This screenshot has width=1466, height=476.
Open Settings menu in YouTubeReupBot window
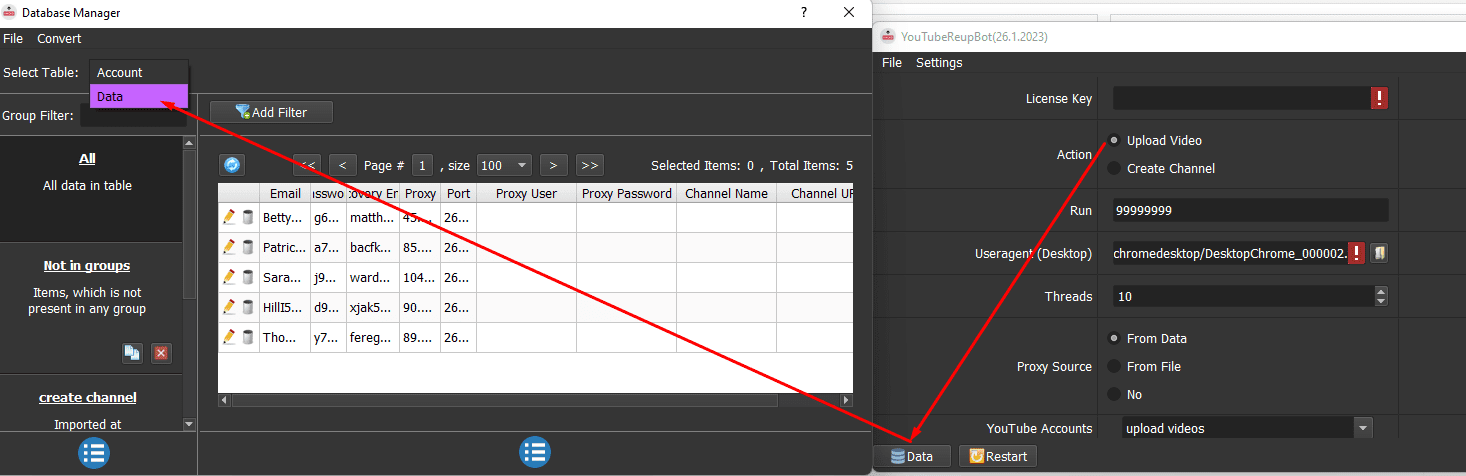[939, 62]
